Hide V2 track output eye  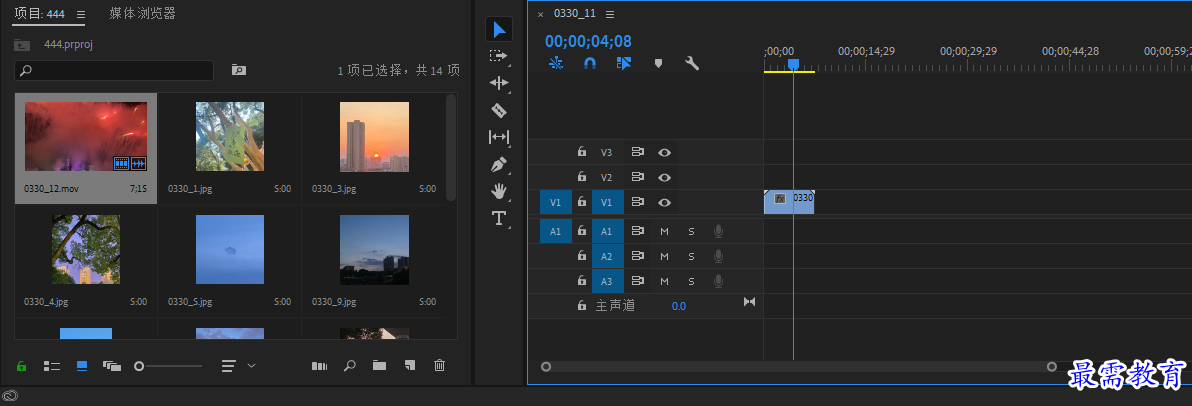point(664,177)
